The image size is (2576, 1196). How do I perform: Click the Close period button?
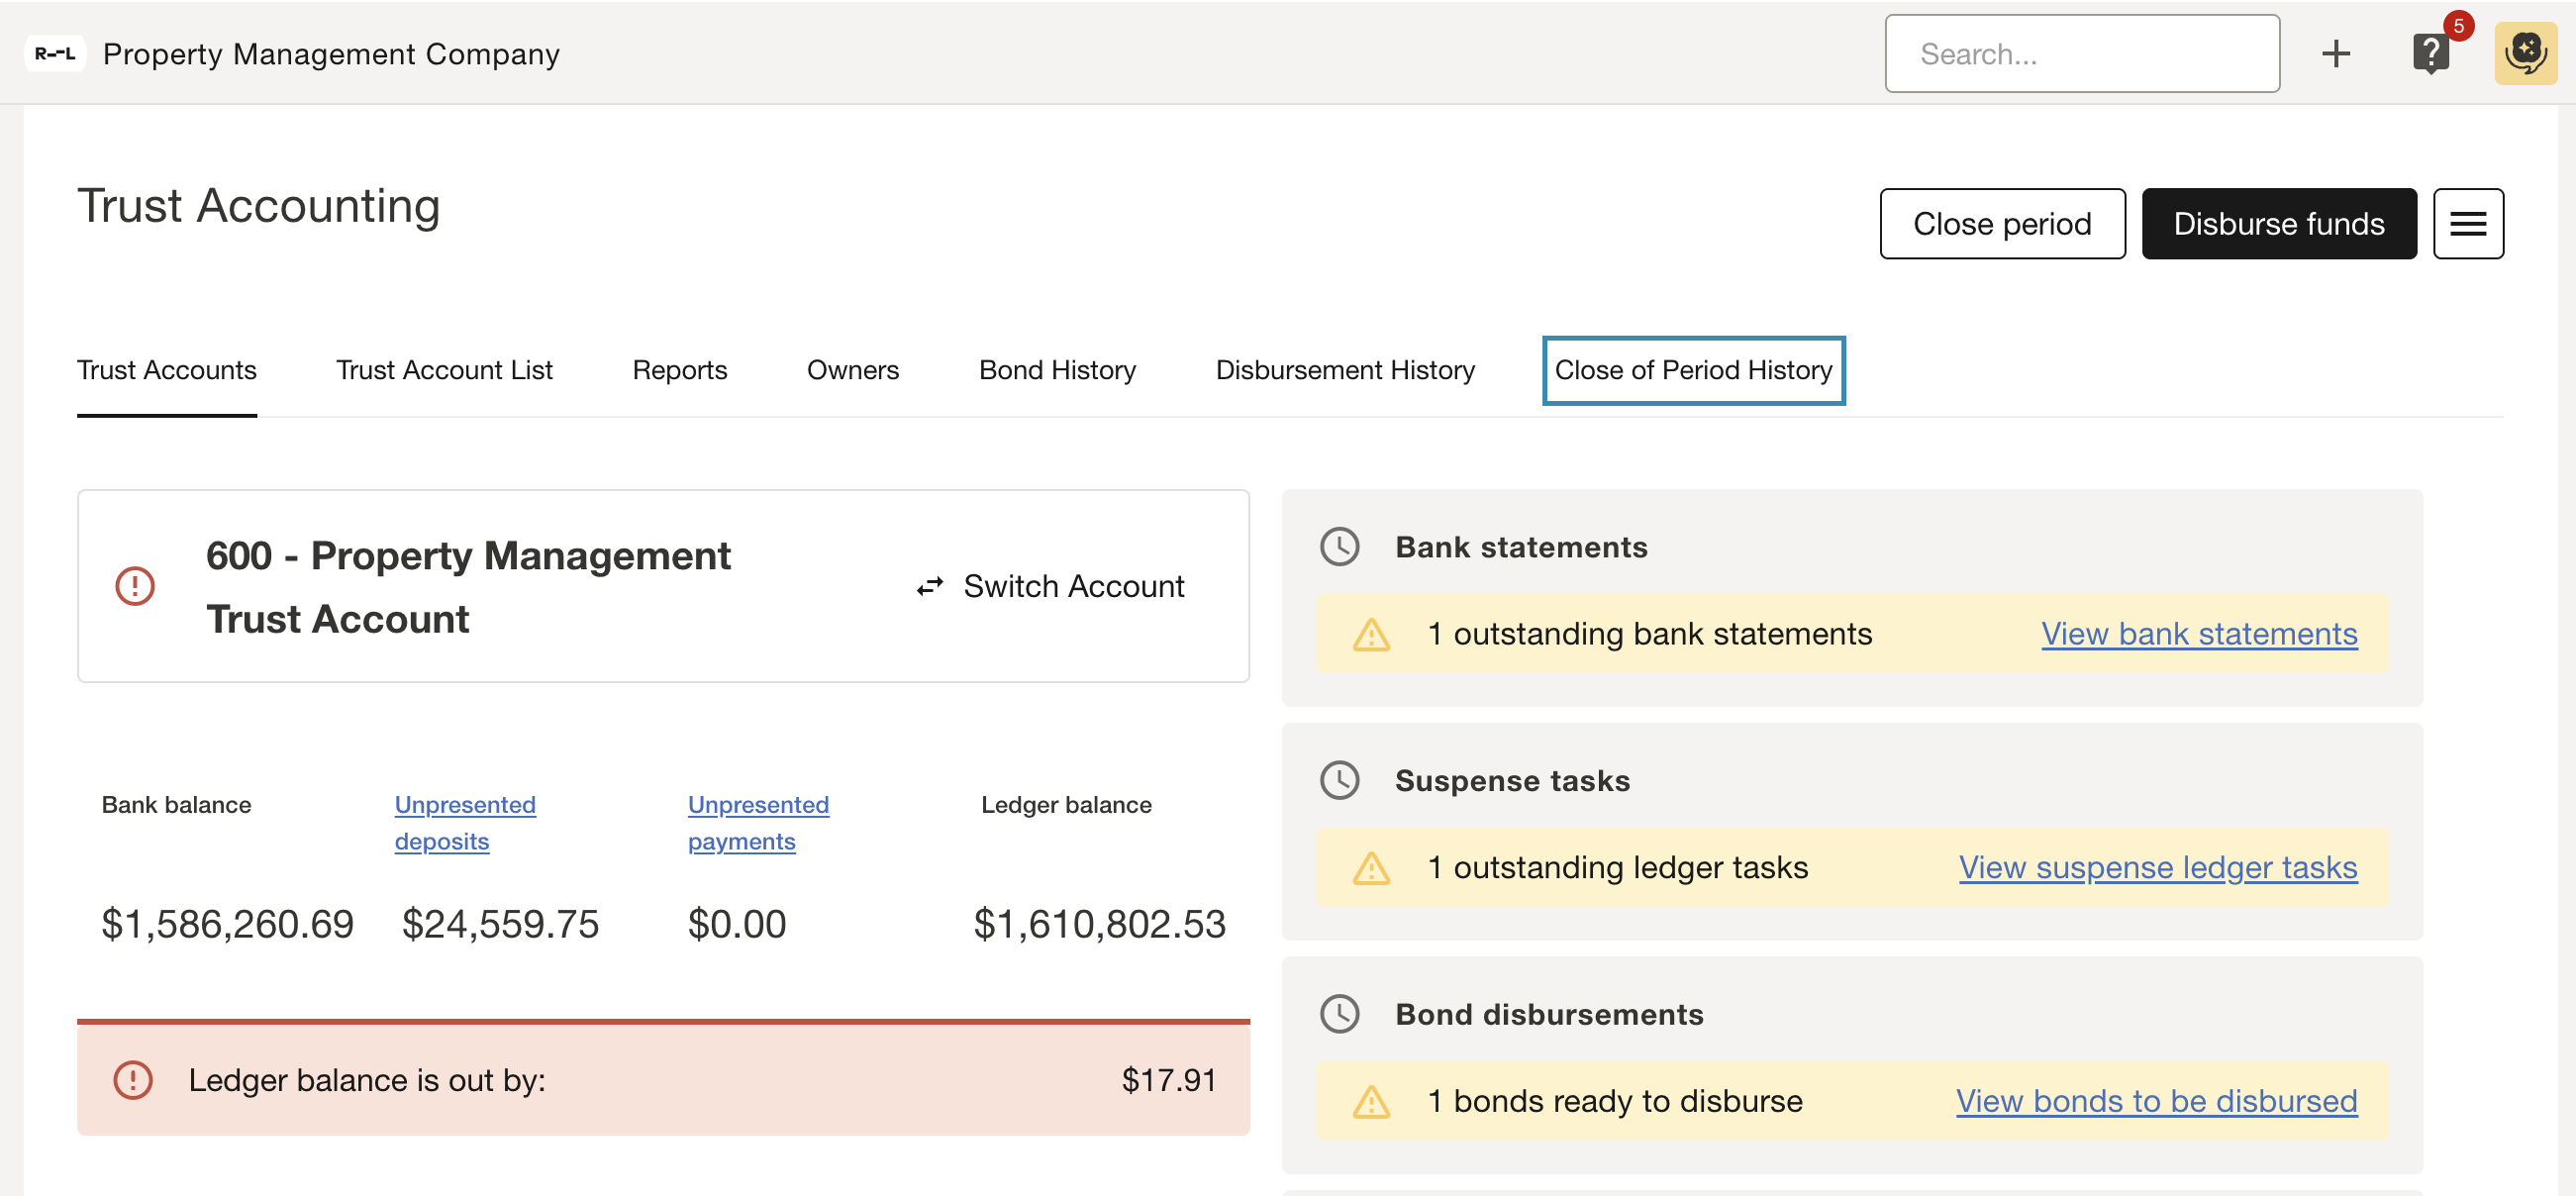click(x=2002, y=224)
